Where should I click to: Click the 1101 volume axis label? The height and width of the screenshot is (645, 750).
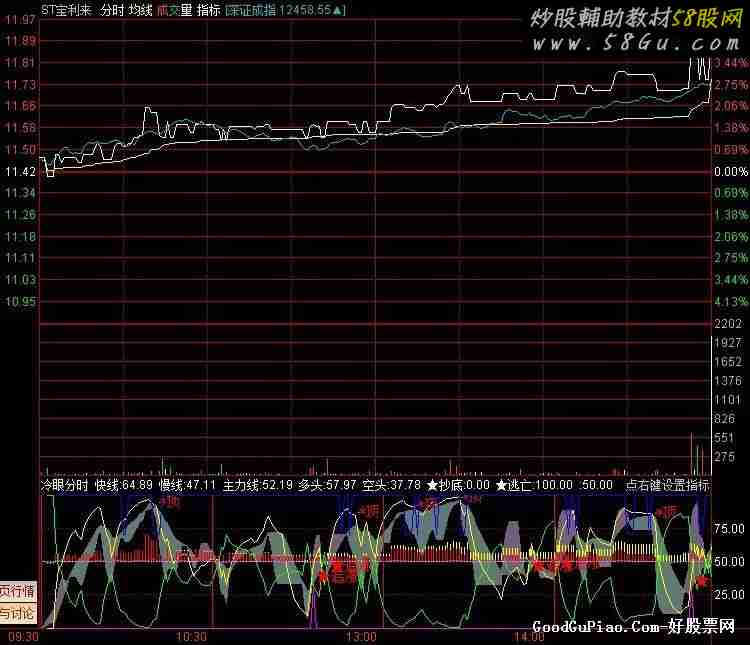(728, 400)
